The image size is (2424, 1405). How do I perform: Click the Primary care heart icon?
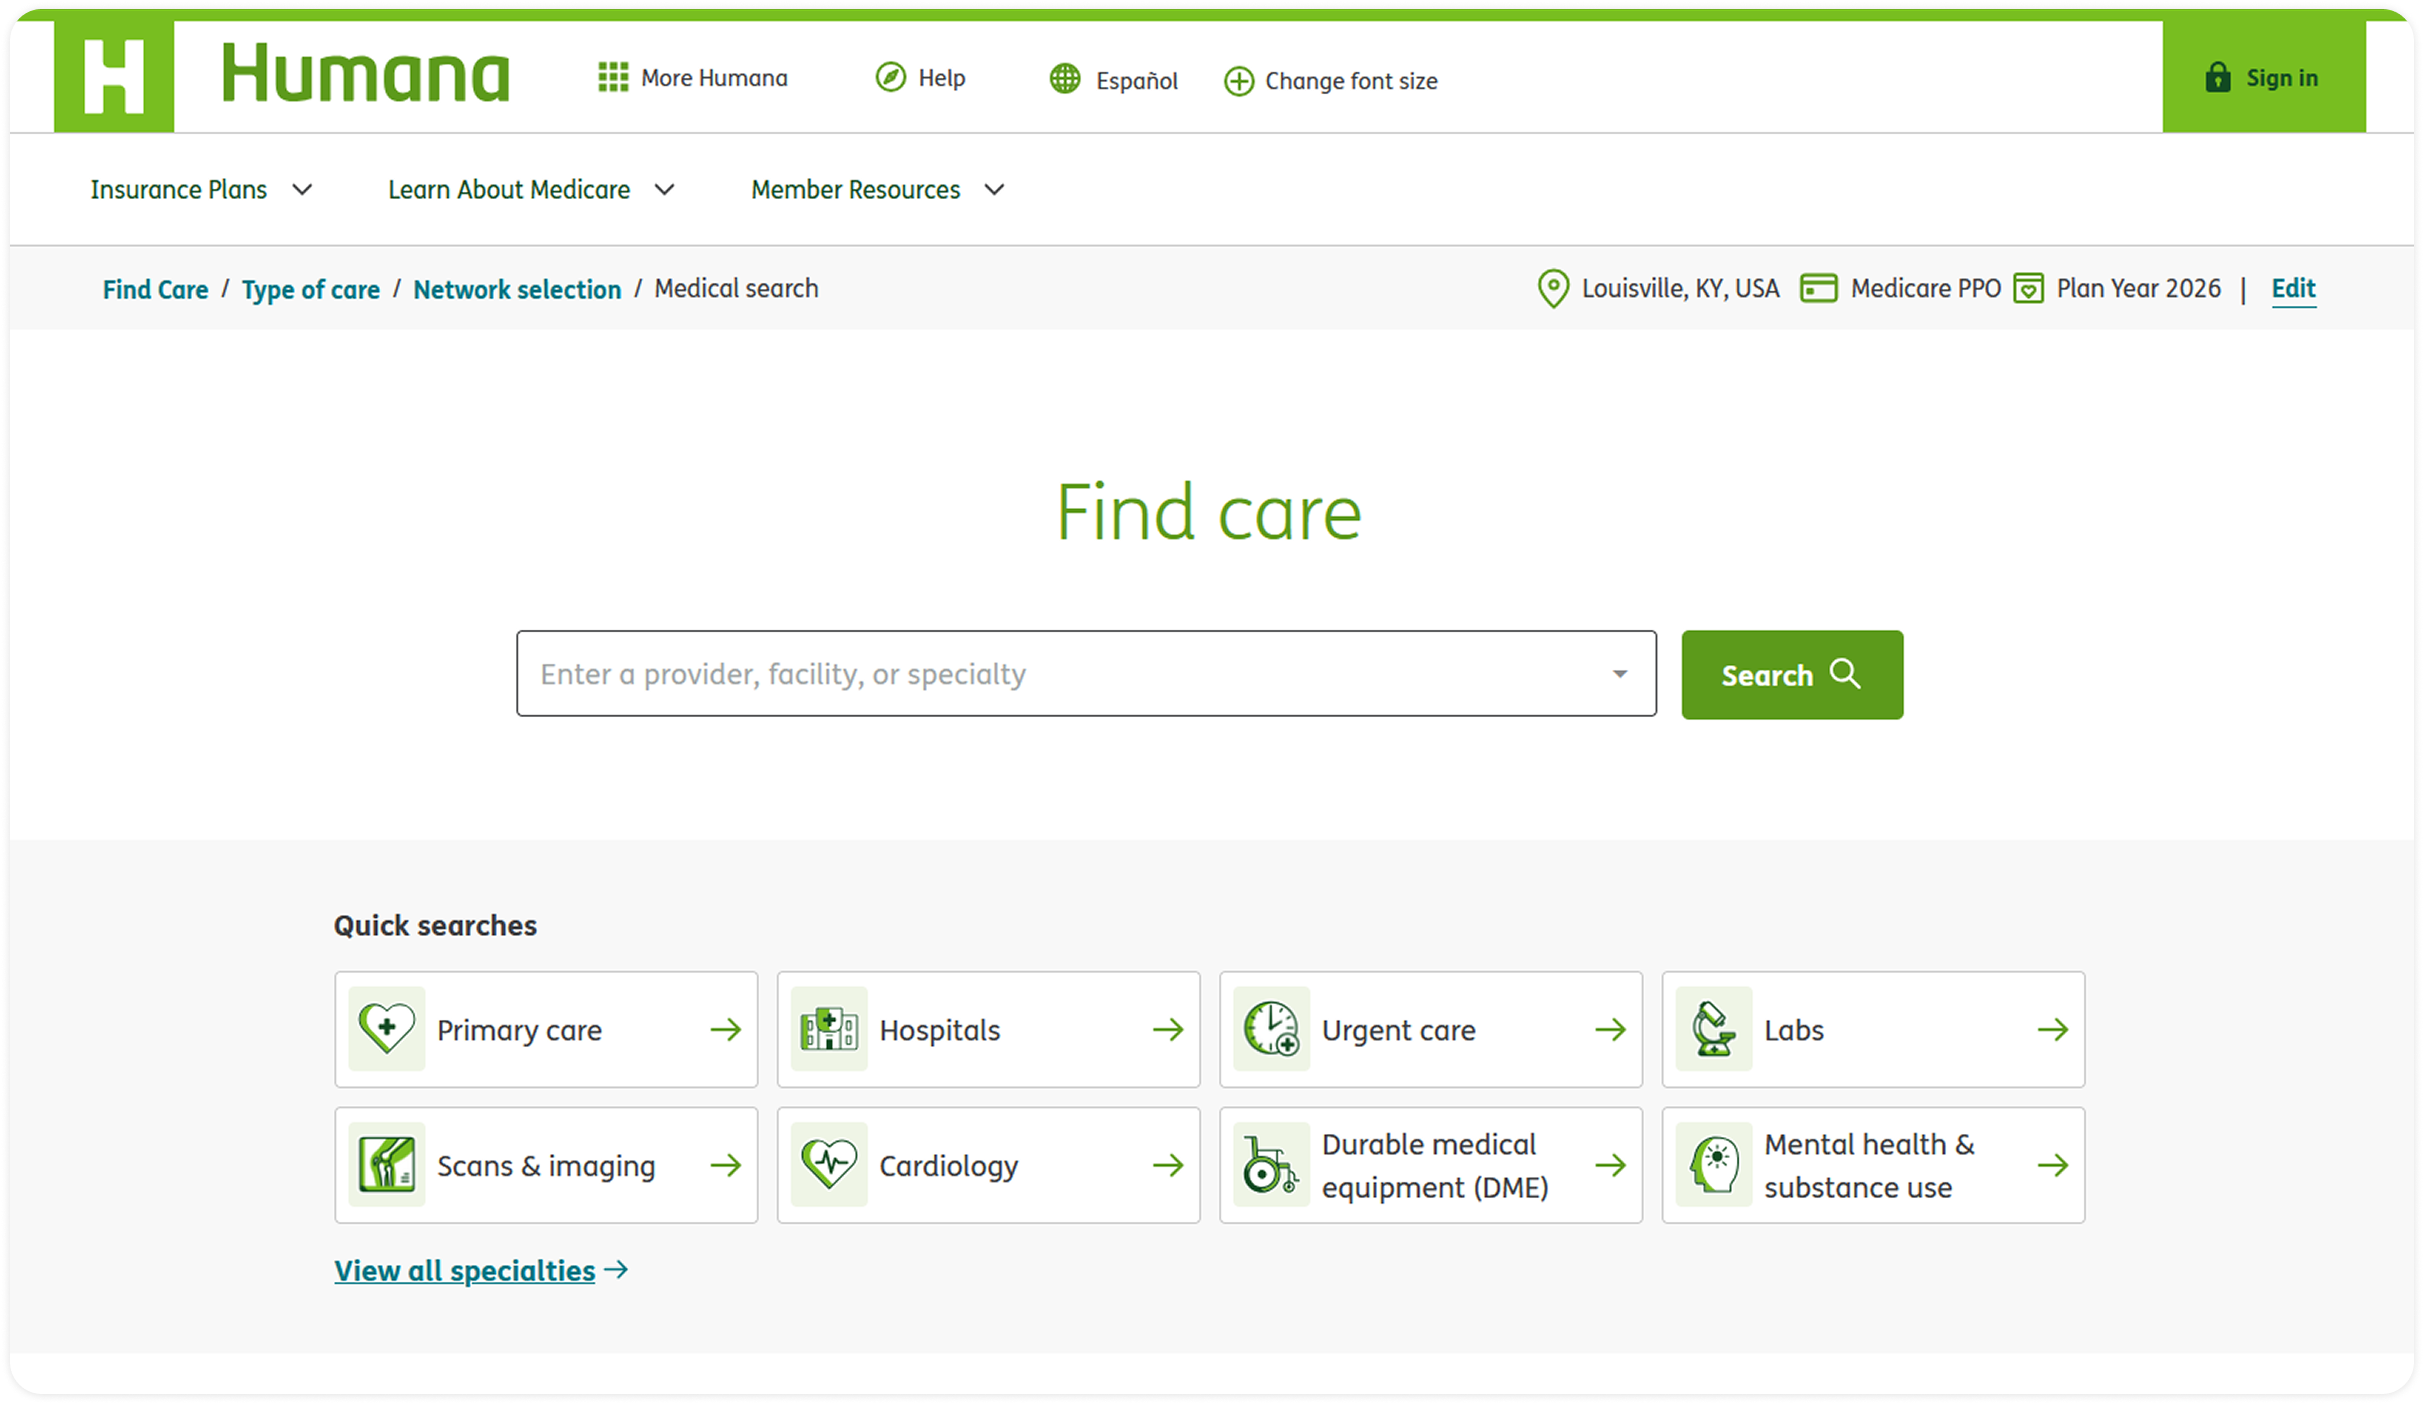[x=387, y=1029]
